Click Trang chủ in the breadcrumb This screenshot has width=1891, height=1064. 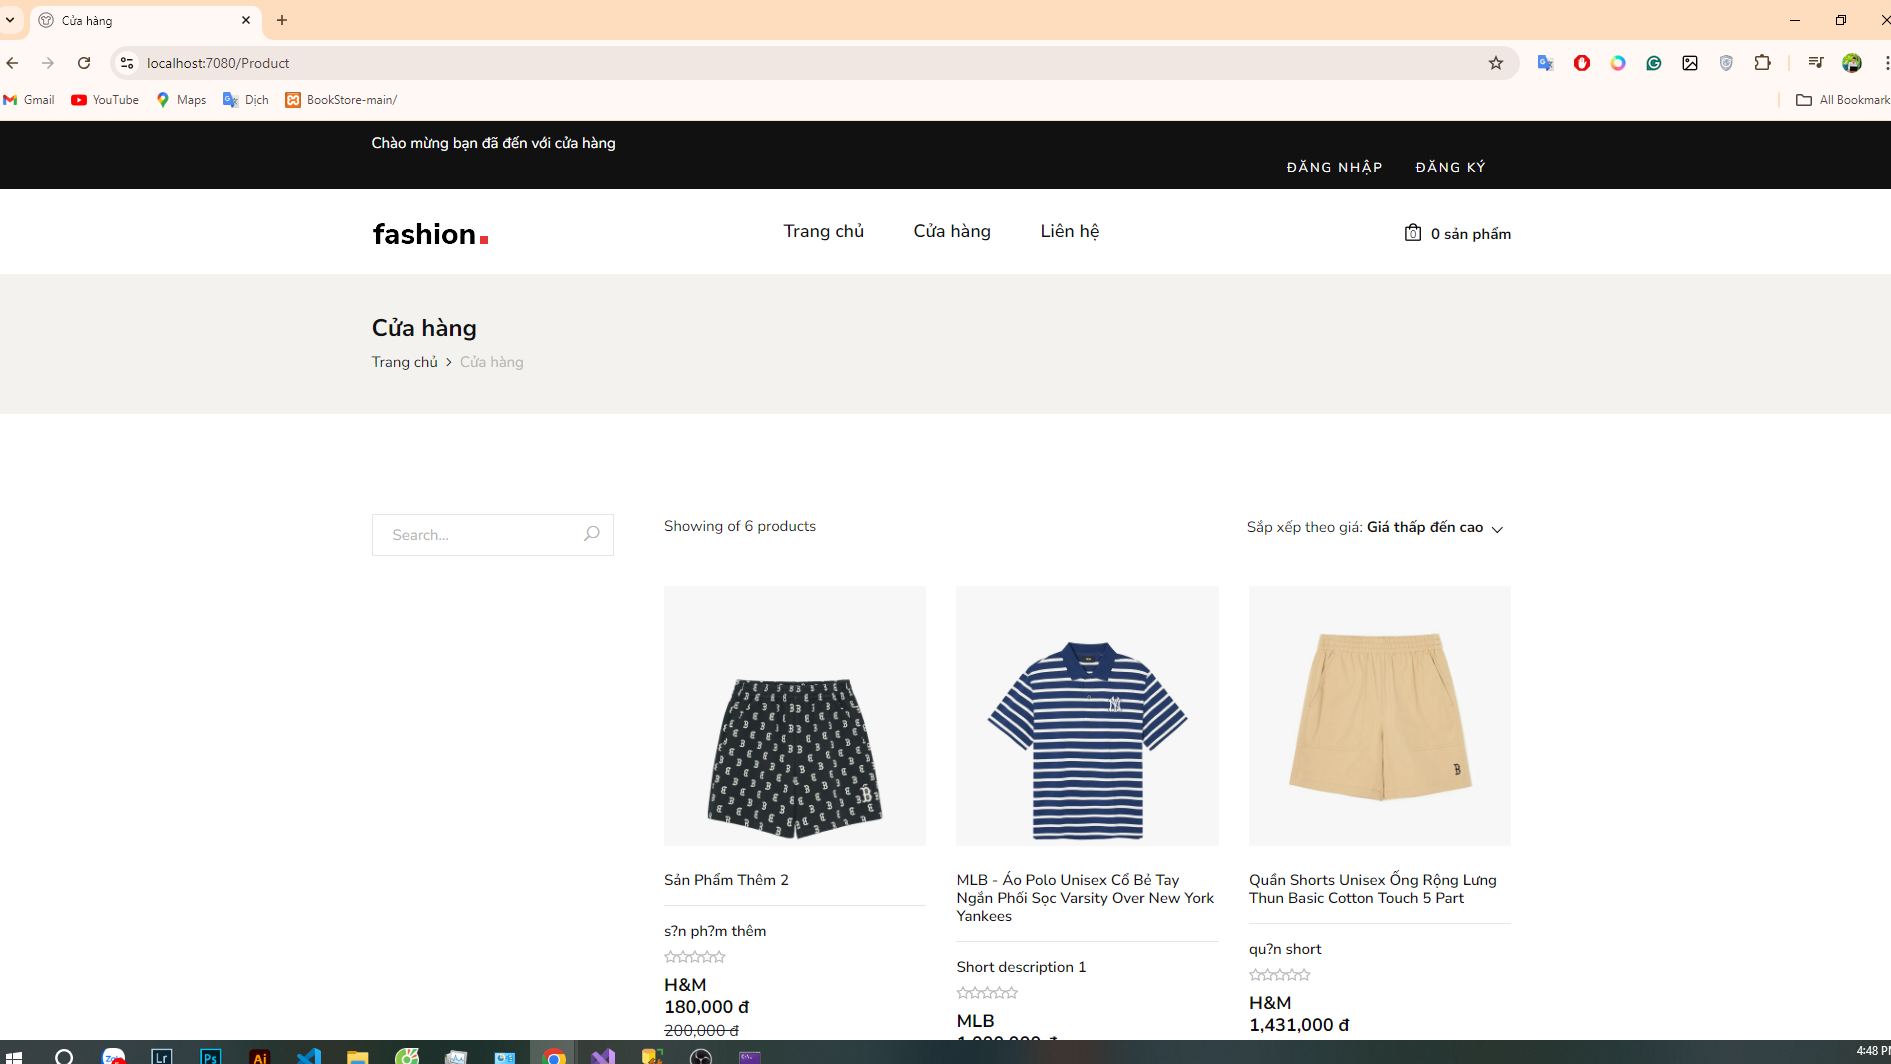coord(405,362)
